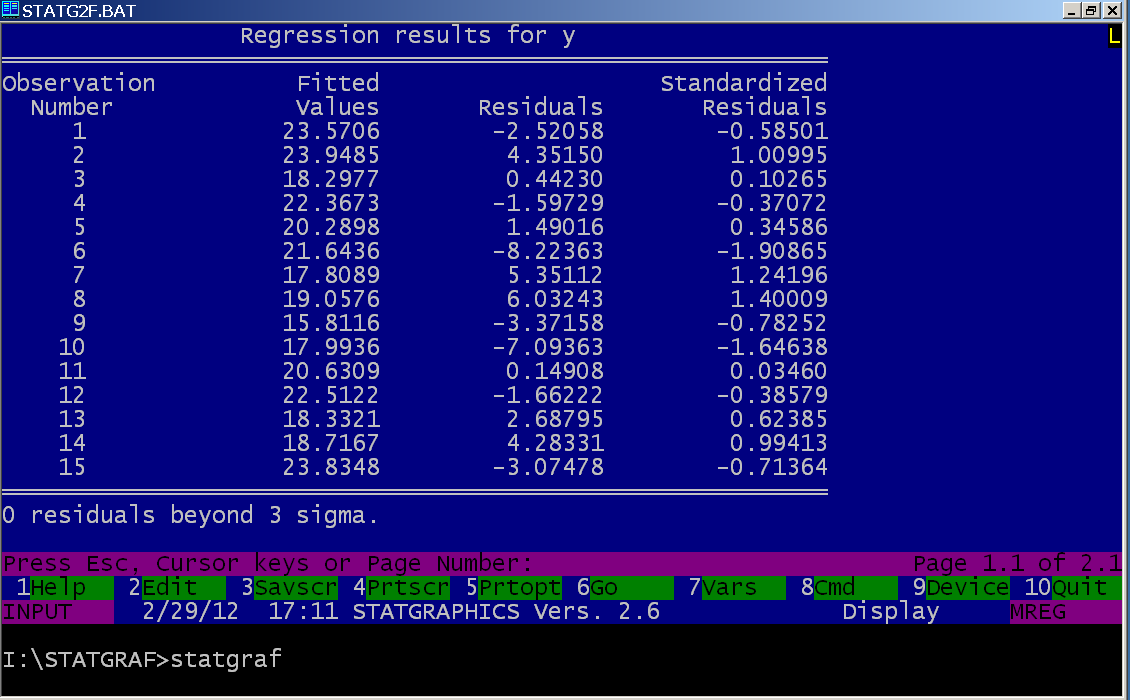Click the INPUT status field
Screen dimensions: 1130x700
click(58, 612)
